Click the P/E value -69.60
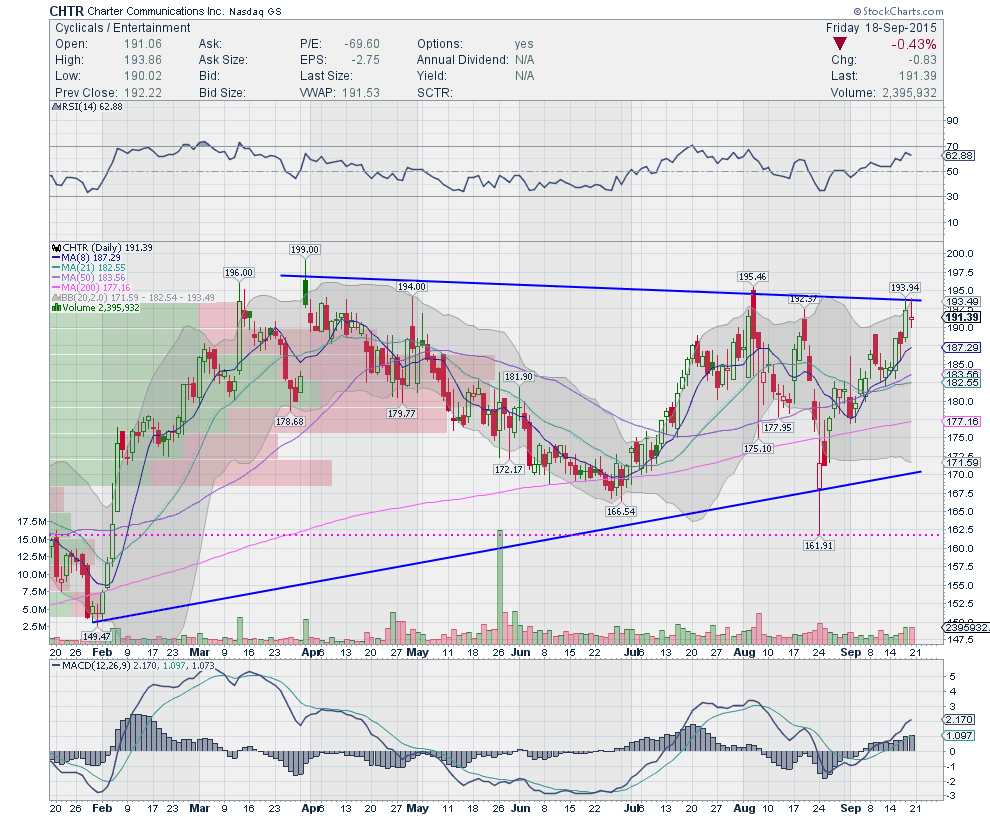The image size is (990, 817). pyautogui.click(x=362, y=44)
